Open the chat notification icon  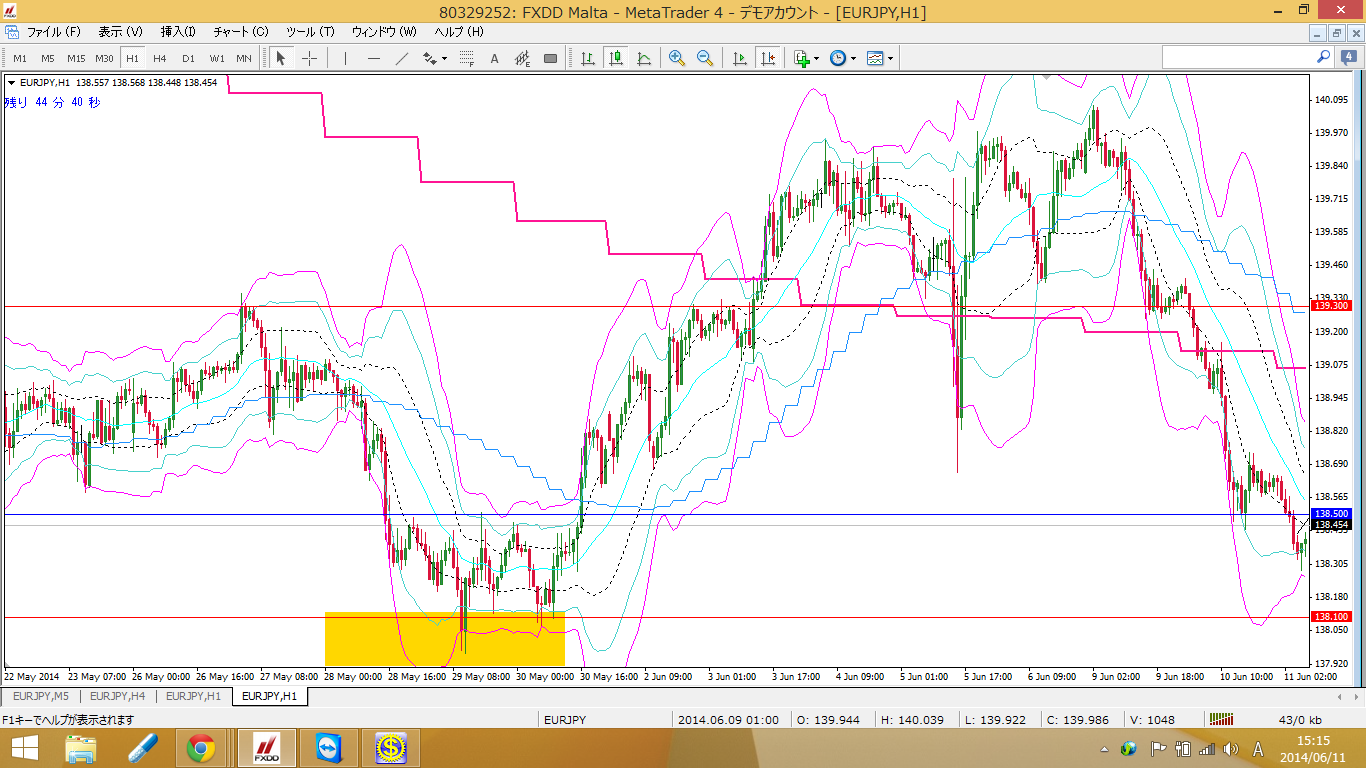1347,57
